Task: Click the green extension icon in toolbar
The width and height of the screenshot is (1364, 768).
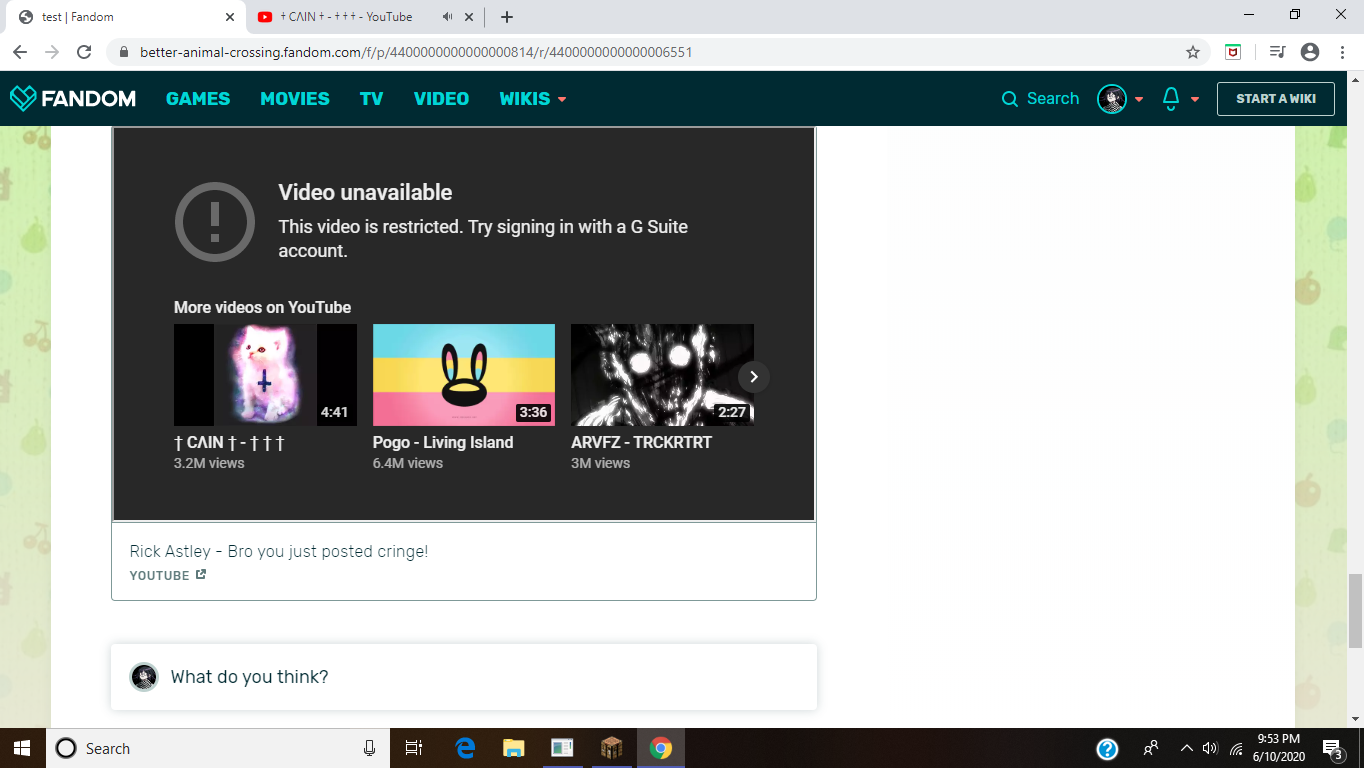Action: tap(1234, 52)
